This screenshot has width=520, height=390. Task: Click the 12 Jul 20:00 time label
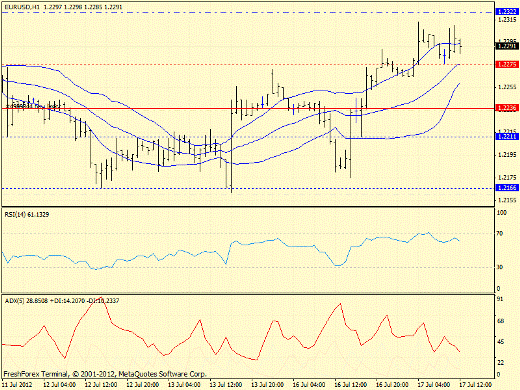point(143,385)
